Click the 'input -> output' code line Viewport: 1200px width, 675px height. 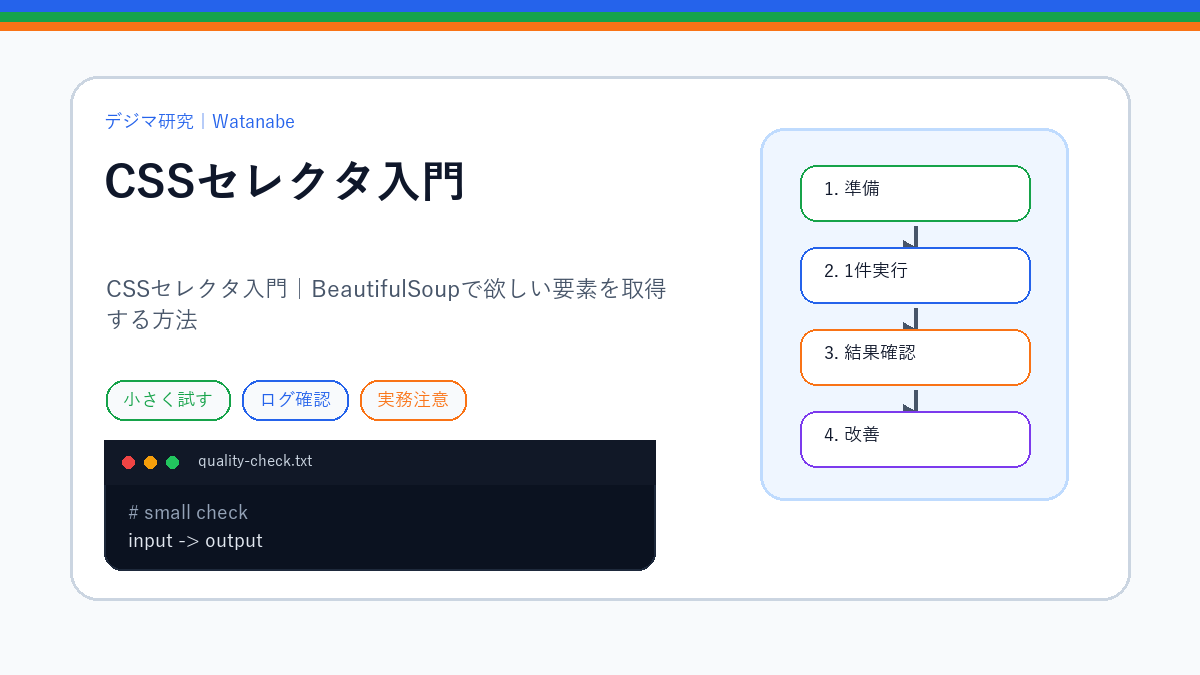coord(195,541)
